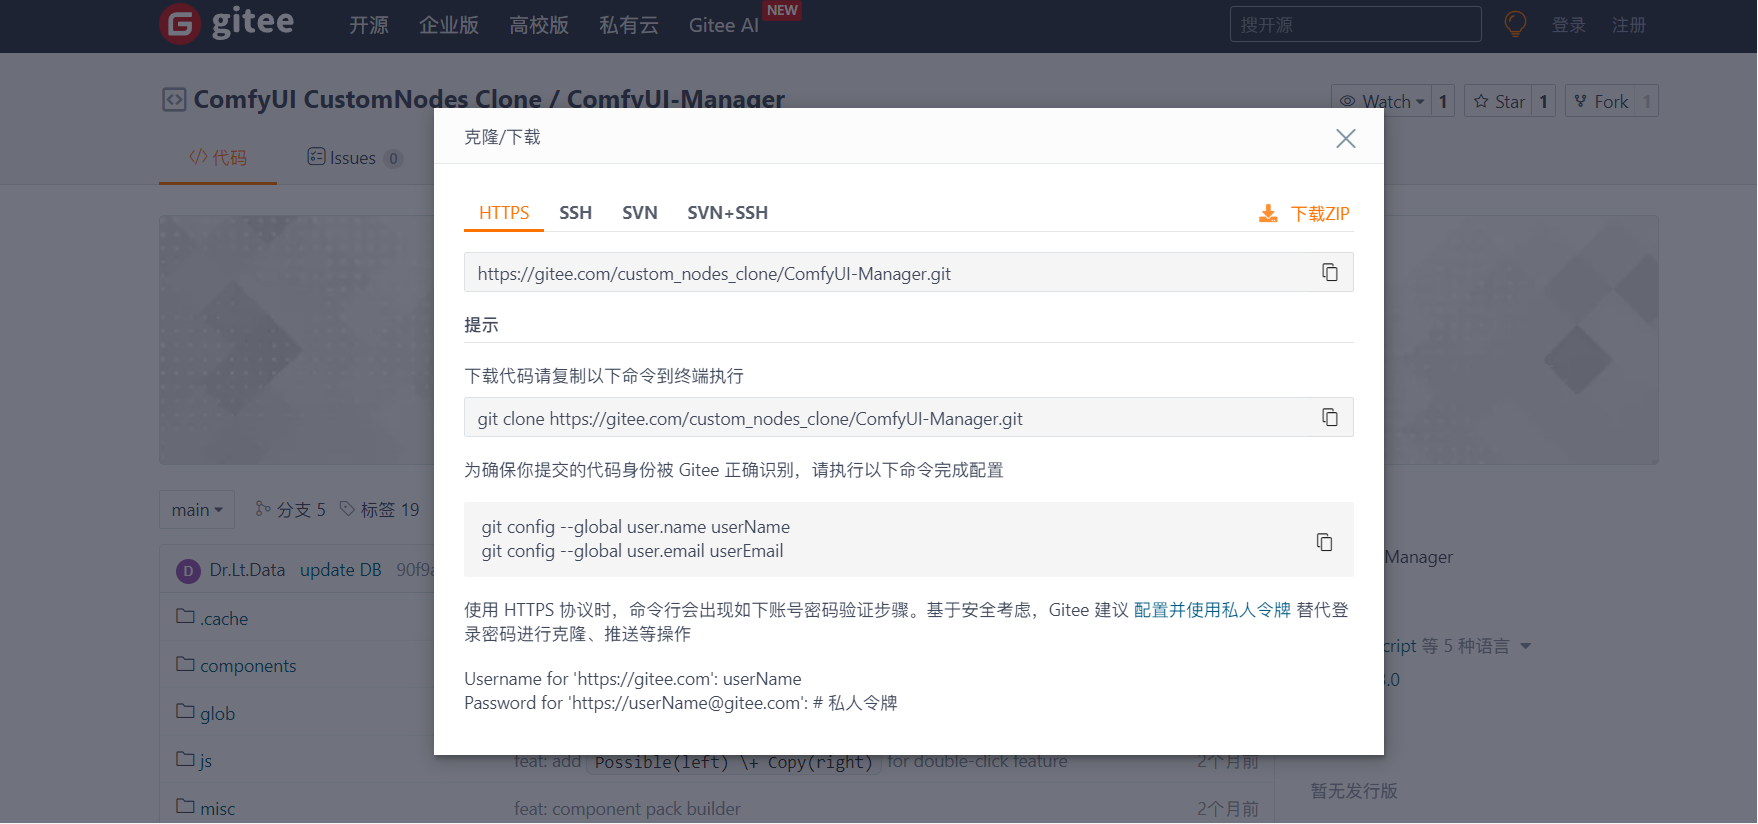Click the misc folder icon
This screenshot has width=1758, height=824.
click(x=185, y=806)
